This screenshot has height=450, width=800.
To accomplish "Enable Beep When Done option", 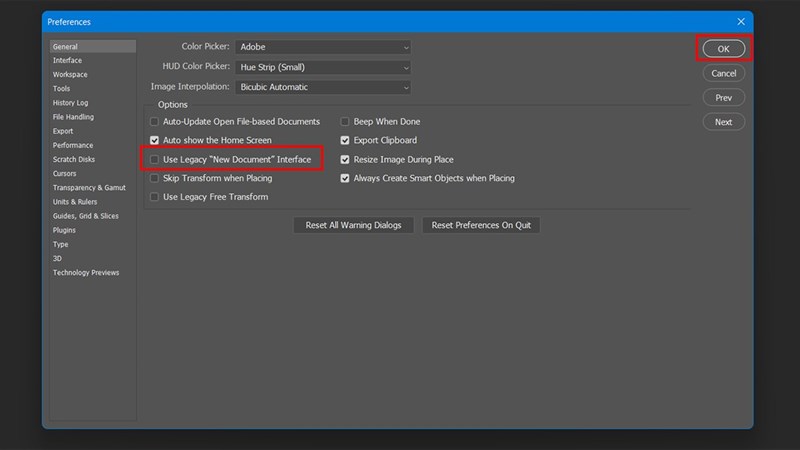I will coord(345,122).
